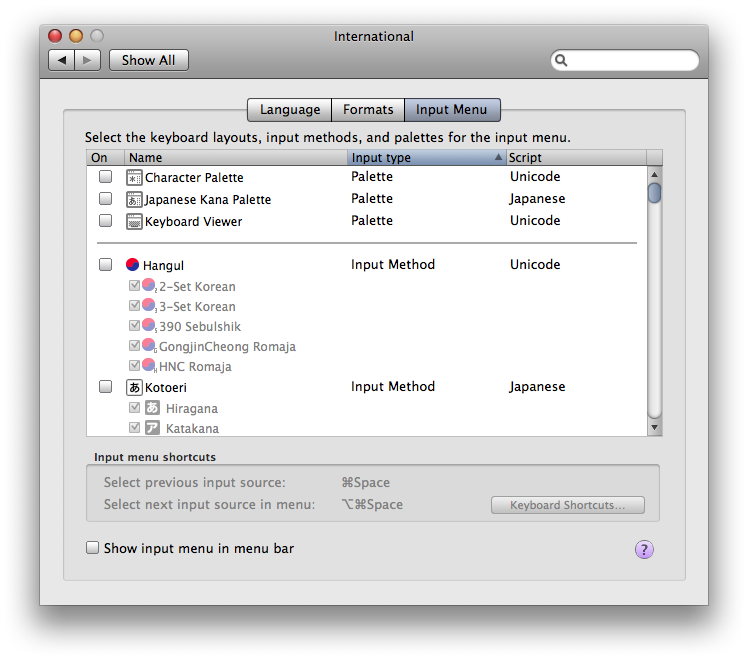Click the Kotoeri icon
748x660 pixels.
pos(134,388)
